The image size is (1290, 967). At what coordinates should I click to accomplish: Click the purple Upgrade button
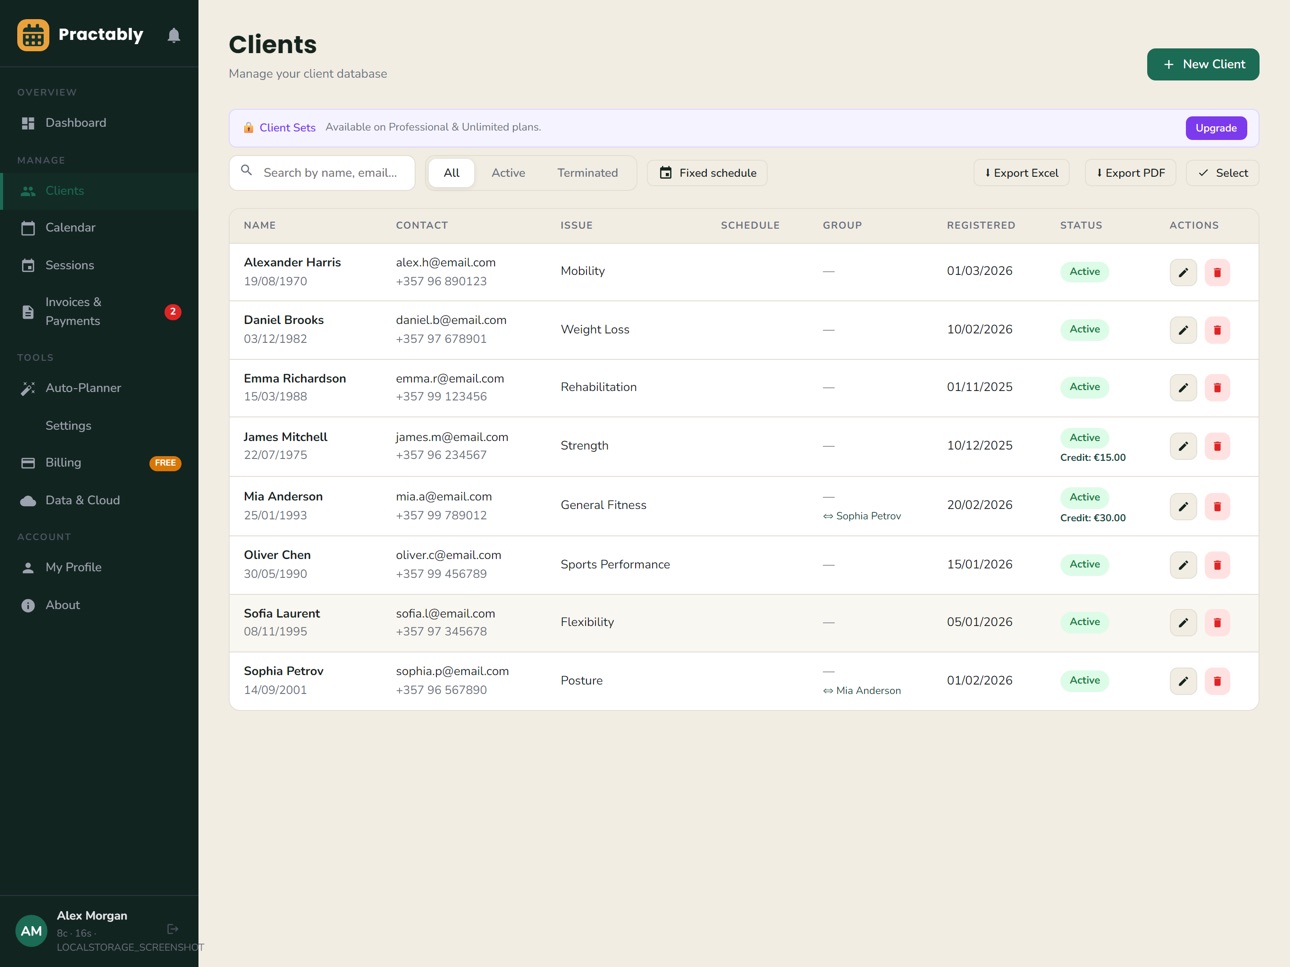(x=1216, y=128)
